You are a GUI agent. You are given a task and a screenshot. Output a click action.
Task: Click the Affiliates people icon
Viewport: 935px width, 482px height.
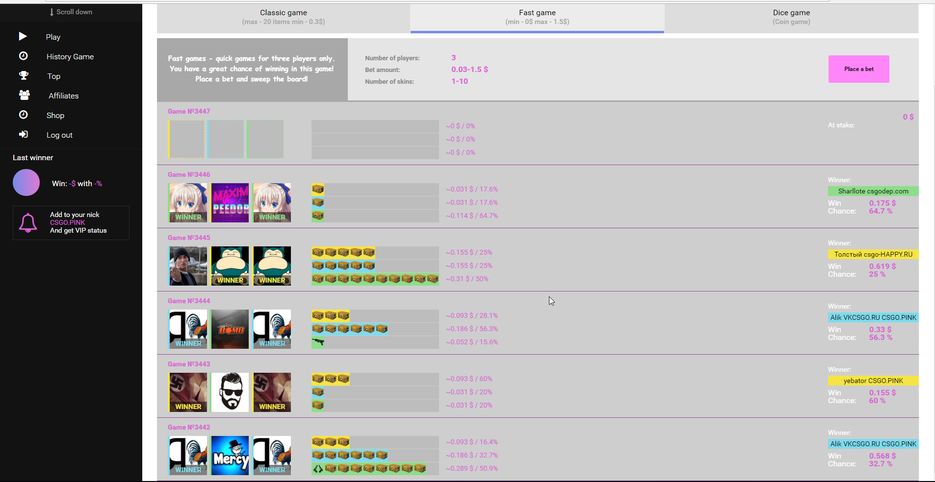24,95
